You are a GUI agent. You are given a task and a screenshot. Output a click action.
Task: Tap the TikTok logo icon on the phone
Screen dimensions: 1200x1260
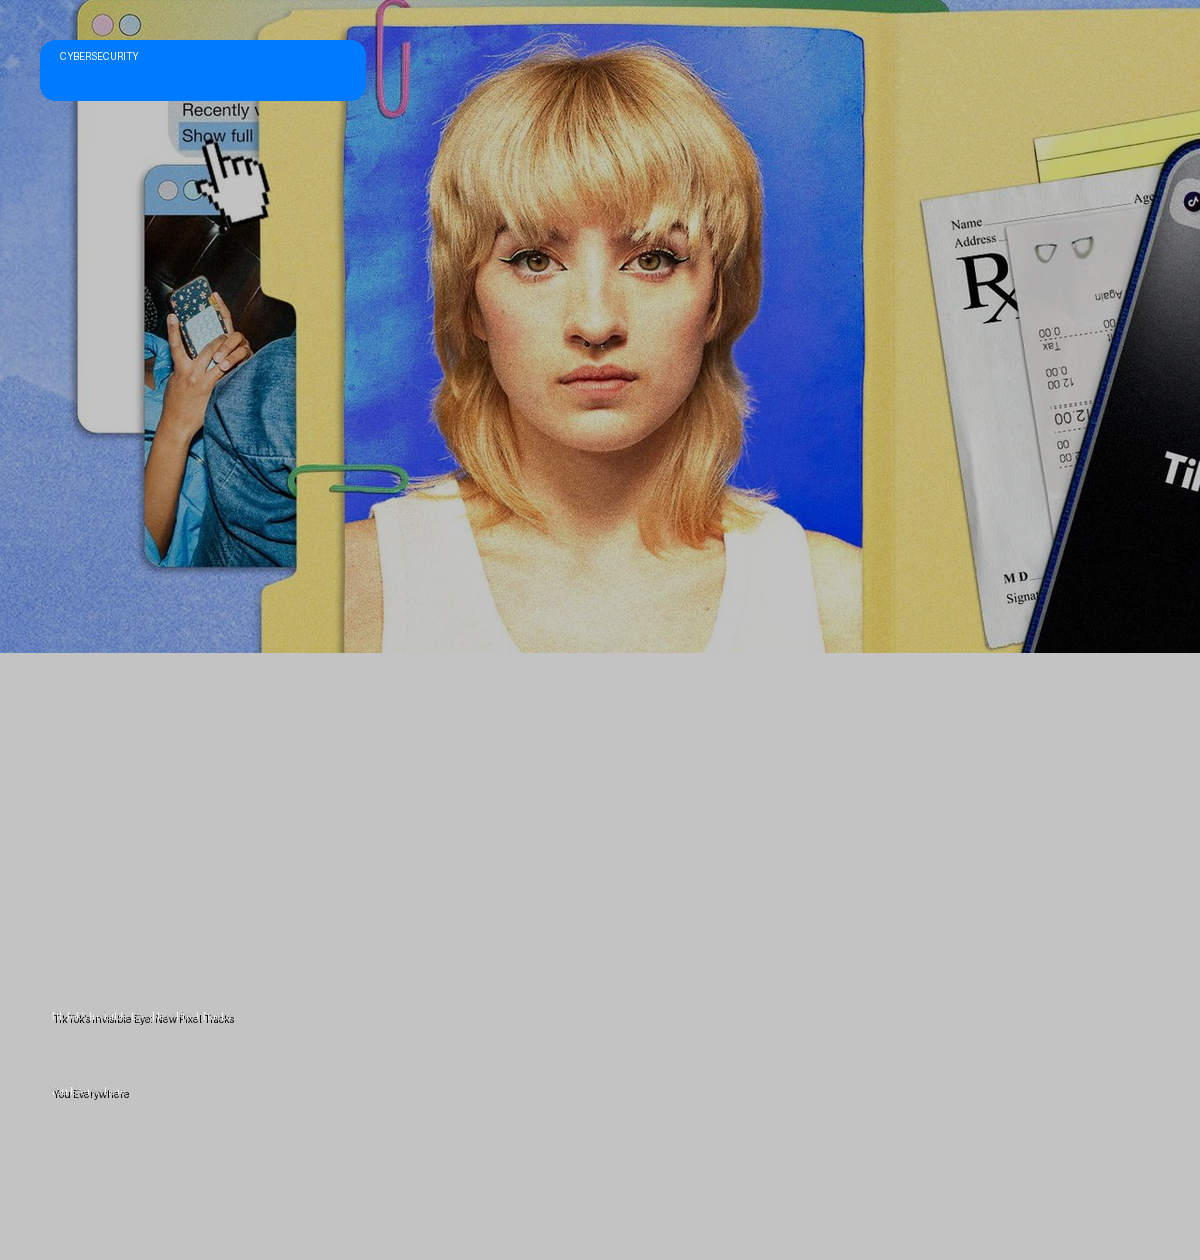click(x=1191, y=202)
